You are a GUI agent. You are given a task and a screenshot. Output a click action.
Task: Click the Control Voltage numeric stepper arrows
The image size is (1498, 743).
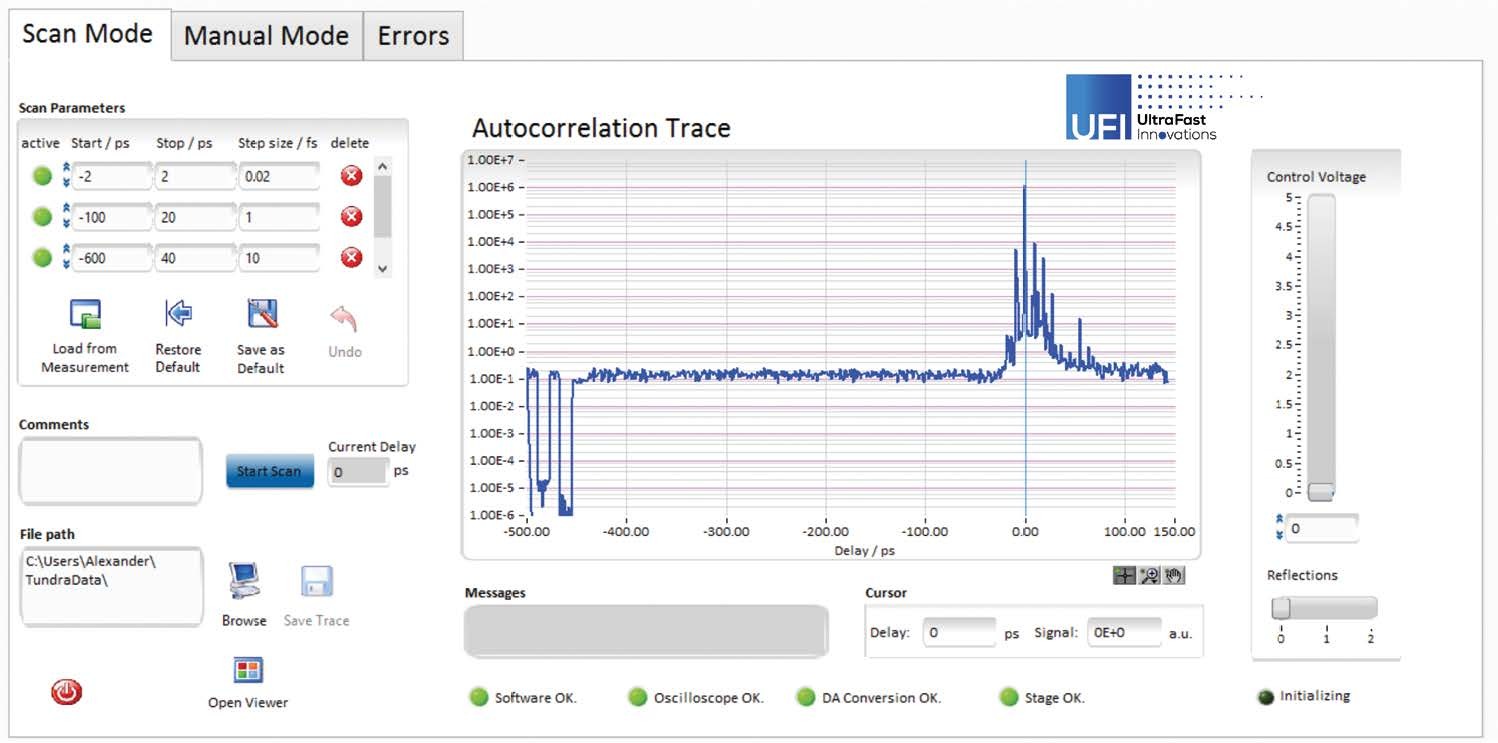(1281, 528)
